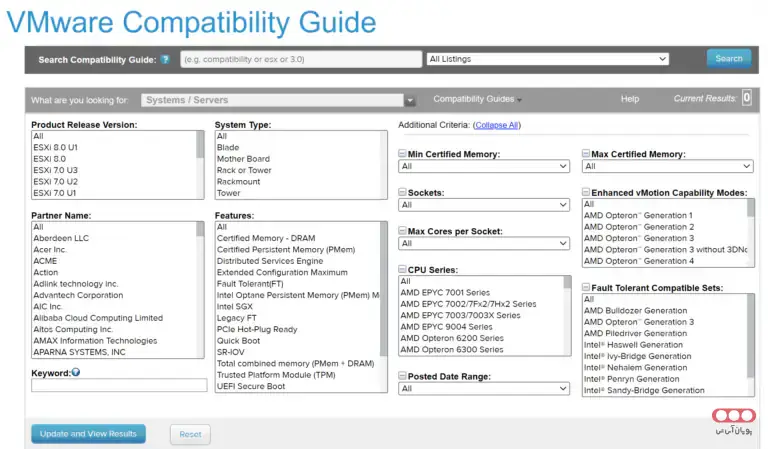This screenshot has width=768, height=449.
Task: Open the Min Certified Memory dropdown
Action: (x=484, y=166)
